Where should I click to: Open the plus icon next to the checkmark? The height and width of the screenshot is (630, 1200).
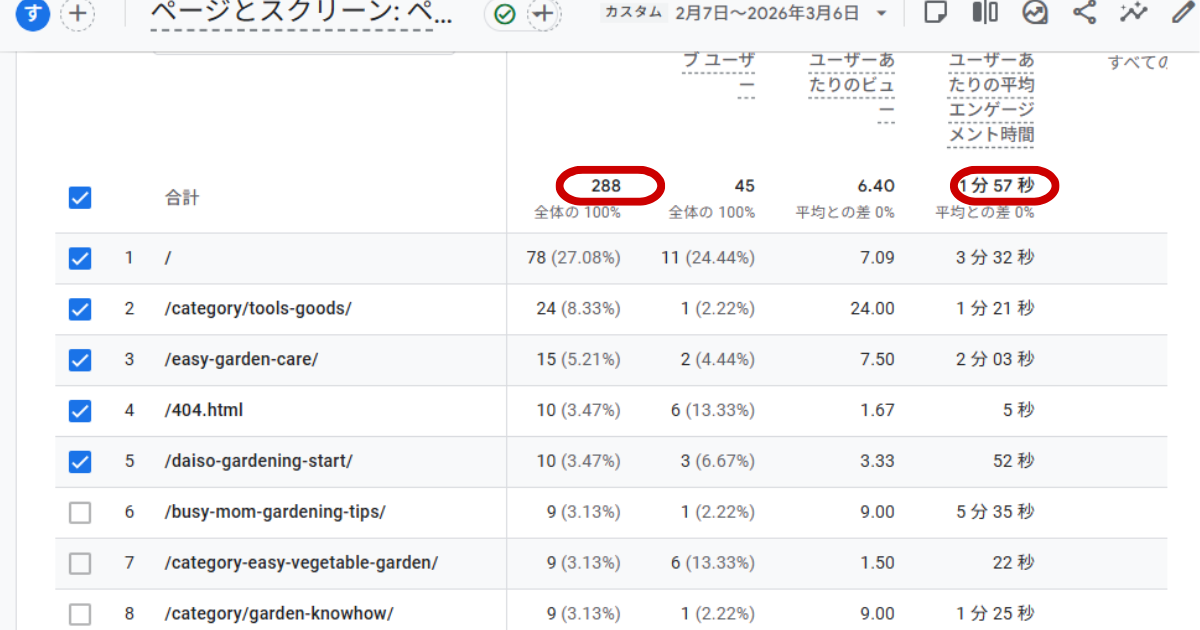coord(539,15)
